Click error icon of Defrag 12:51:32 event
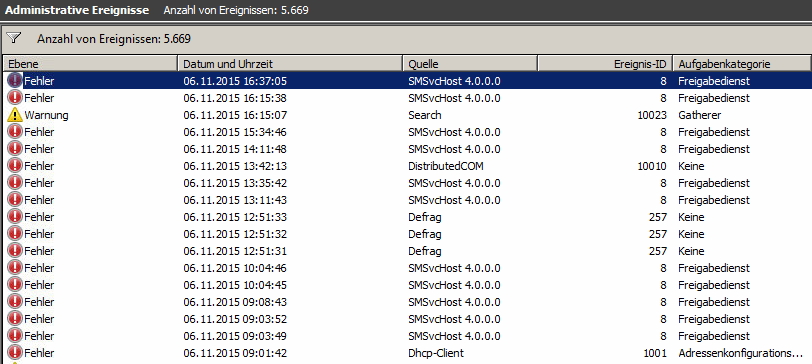This screenshot has height=364, width=812. pyautogui.click(x=15, y=234)
